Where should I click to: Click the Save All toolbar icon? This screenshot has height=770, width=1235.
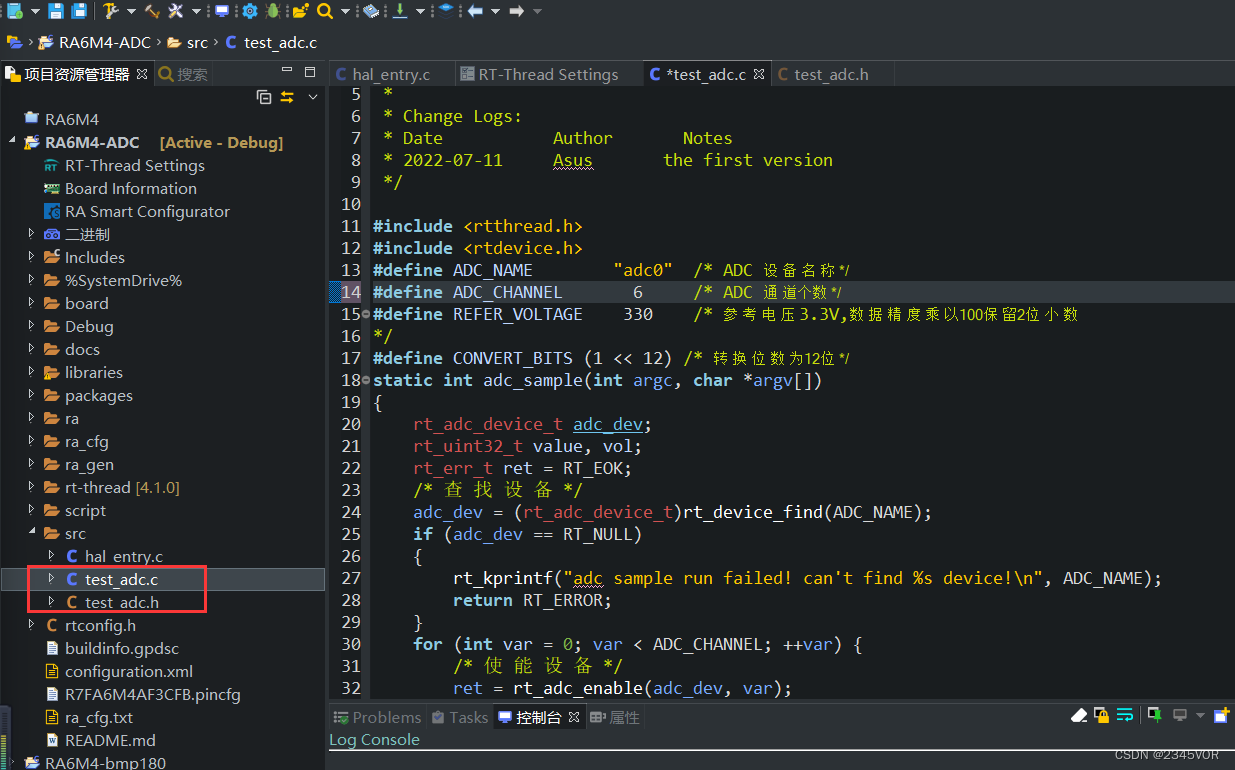pyautogui.click(x=79, y=11)
